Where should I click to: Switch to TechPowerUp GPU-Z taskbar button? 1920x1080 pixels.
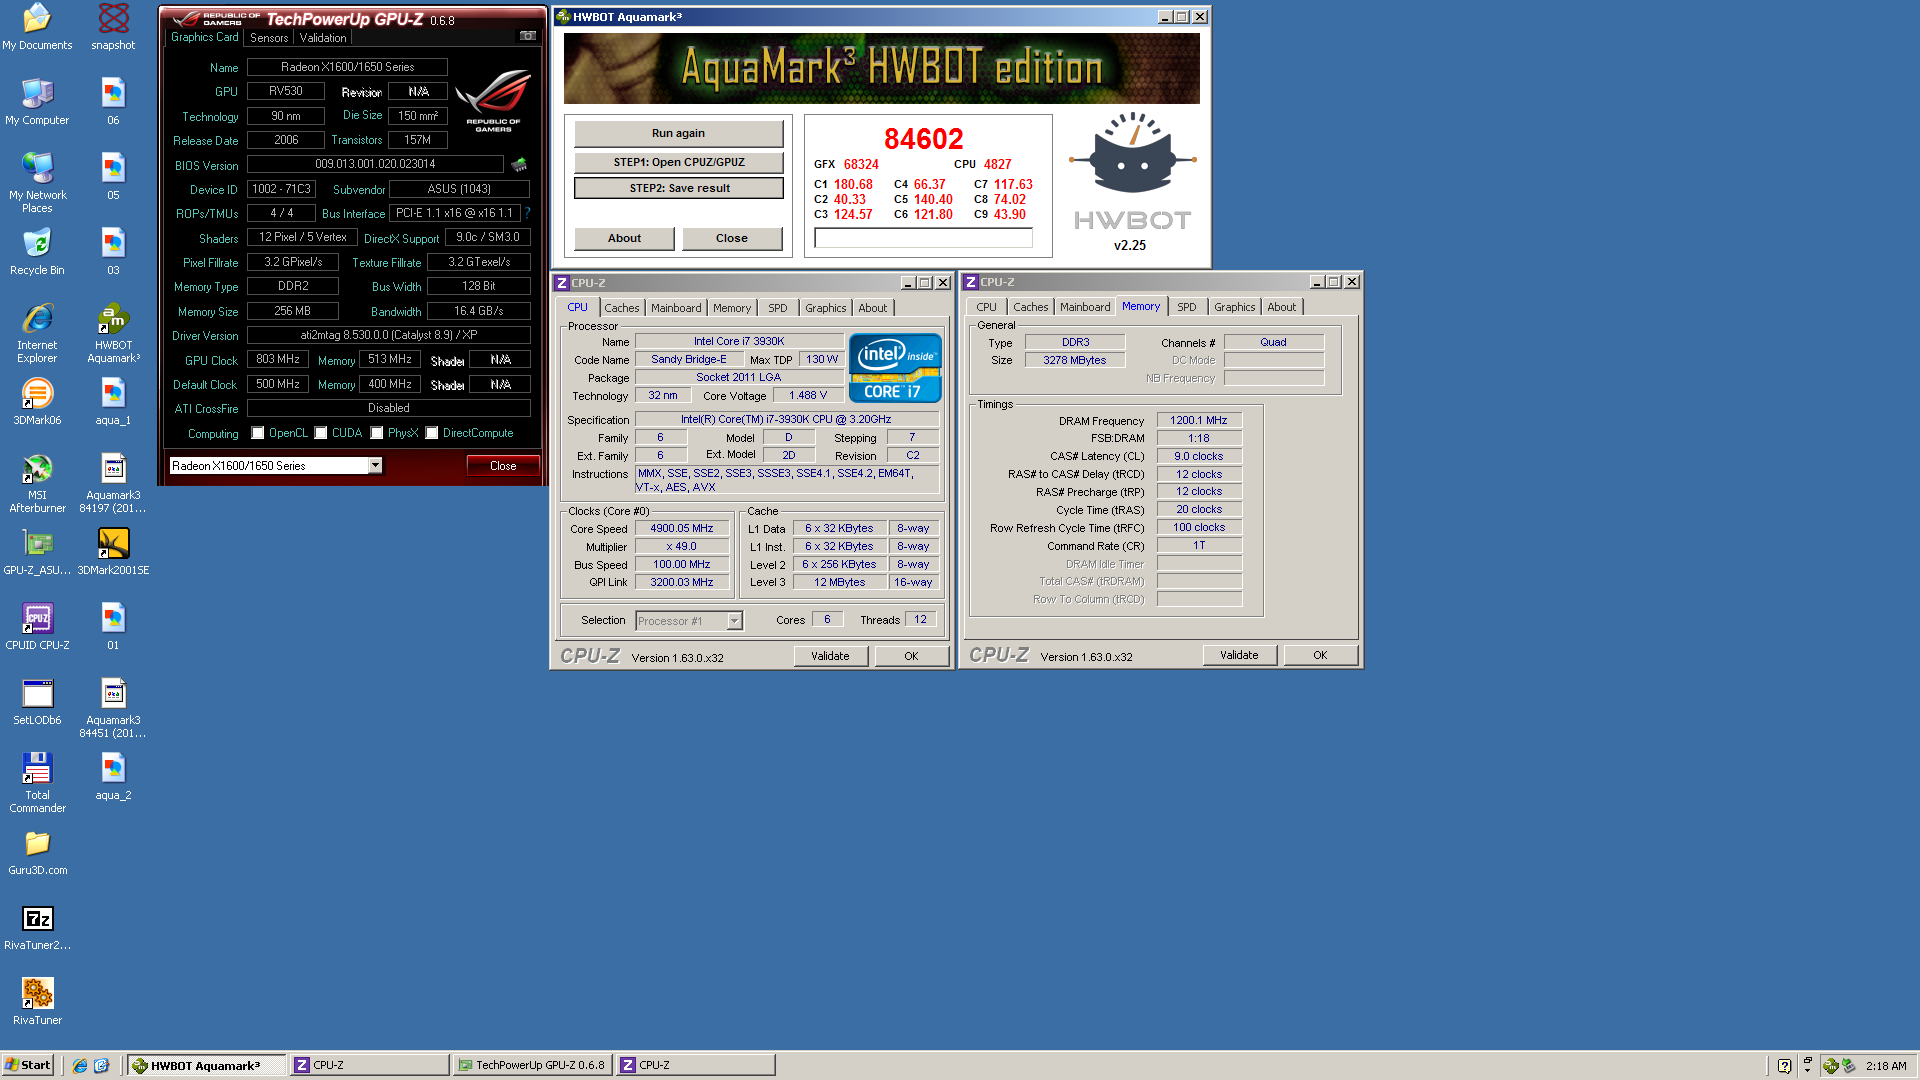tap(532, 1065)
